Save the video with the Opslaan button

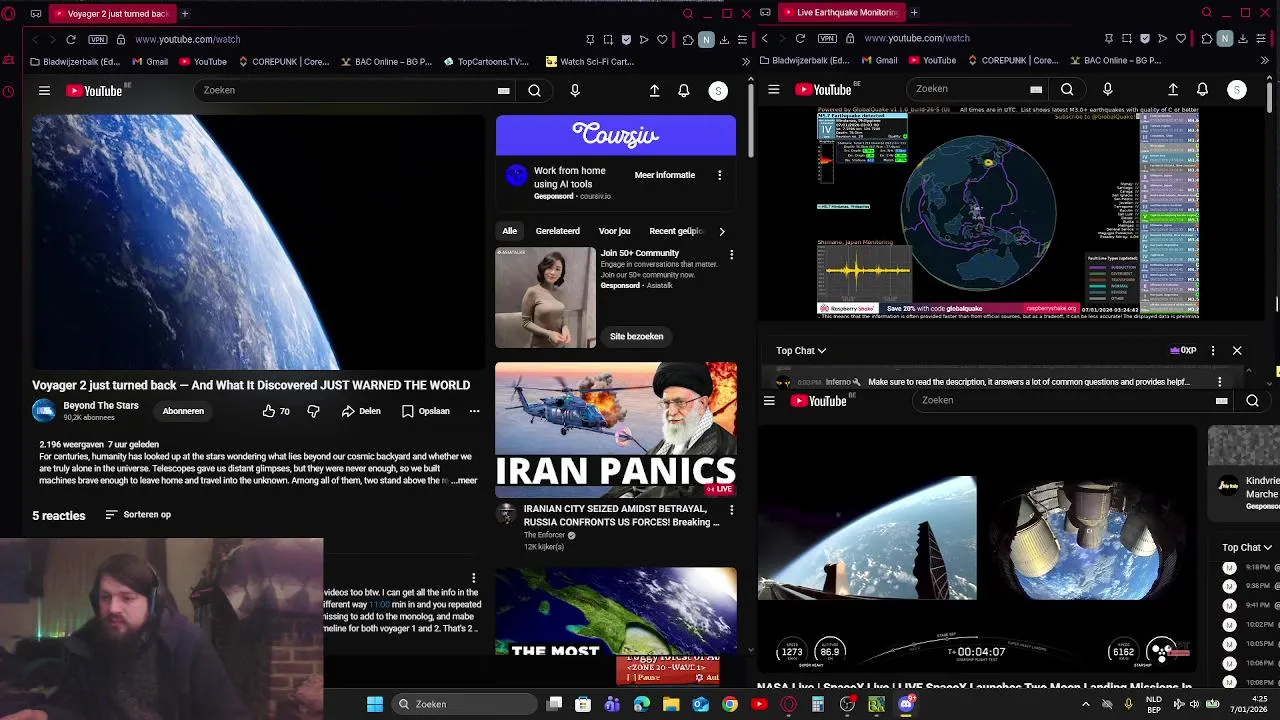pos(426,411)
